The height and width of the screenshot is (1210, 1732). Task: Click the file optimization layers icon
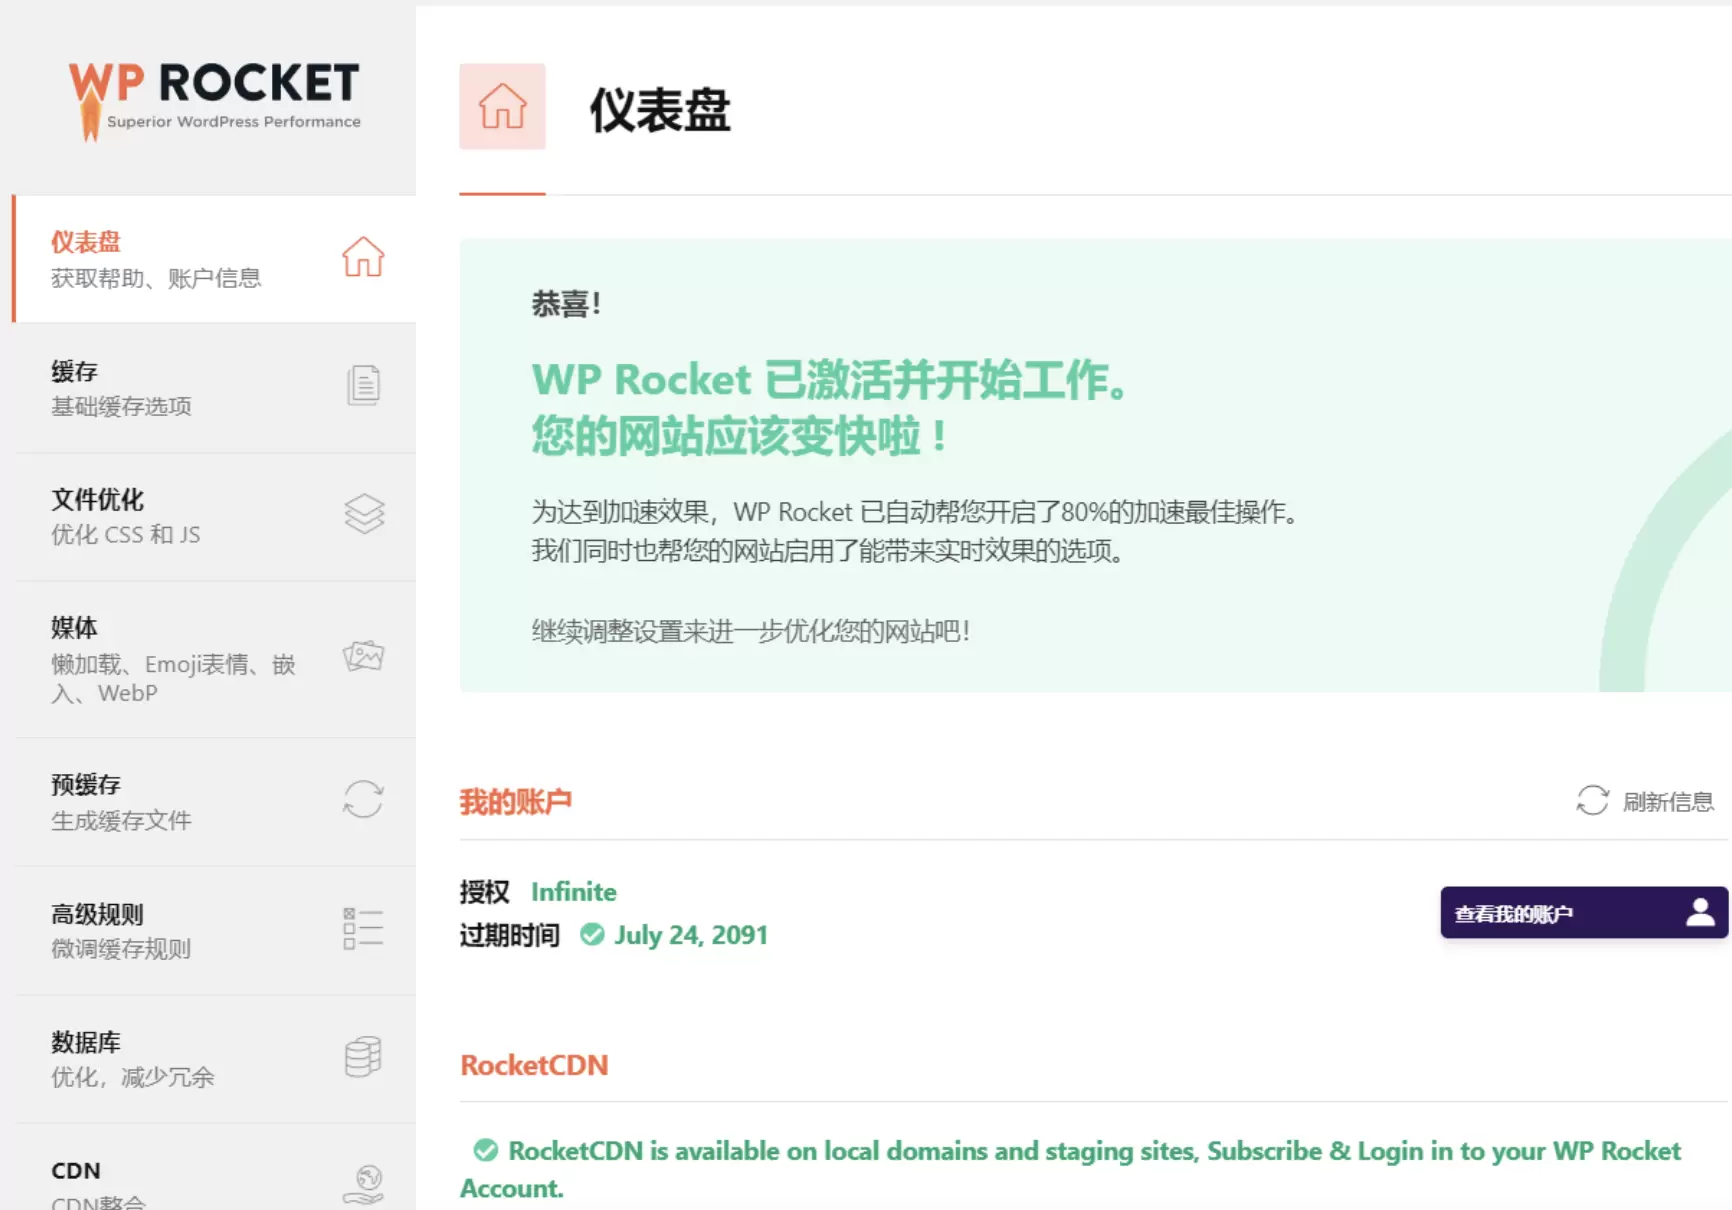[x=364, y=514]
